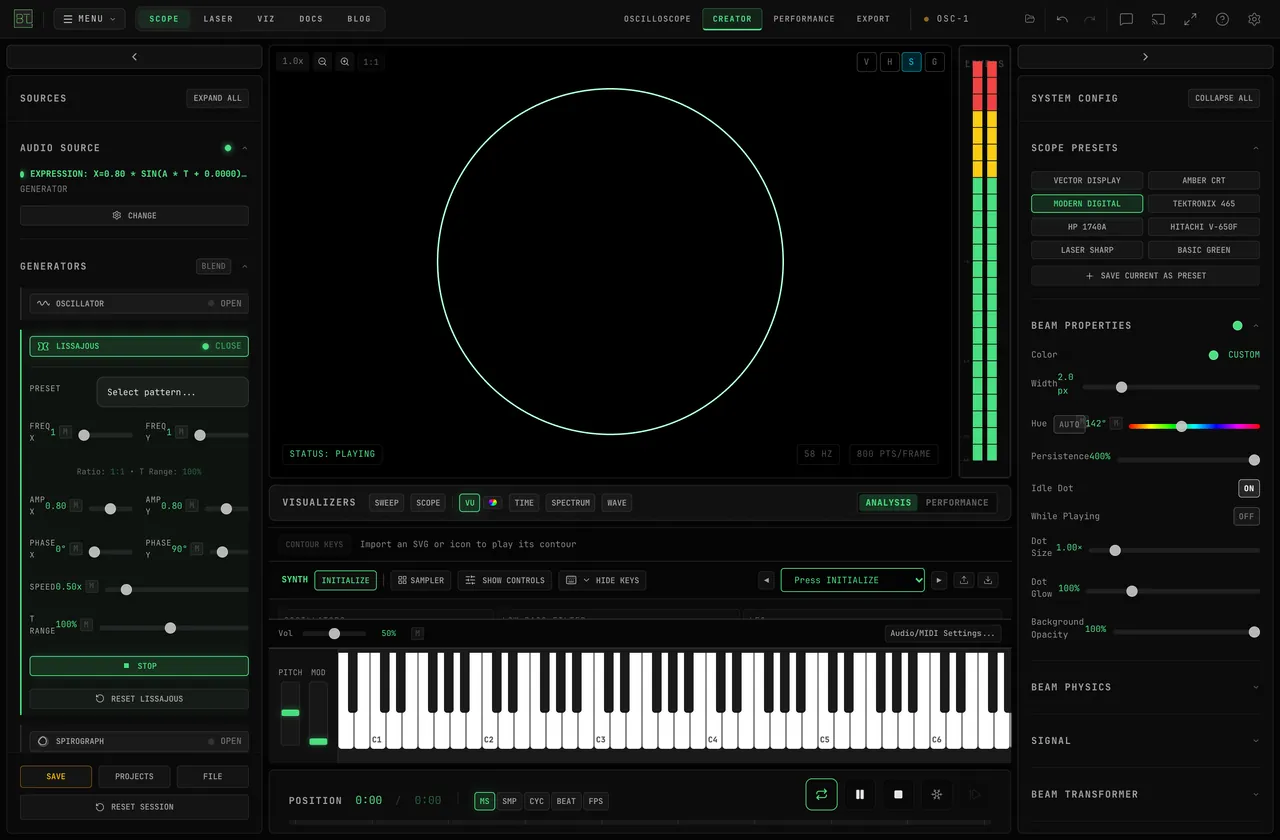Screen dimensions: 1280x840
Task: Click the Vol slider handle
Action: (x=334, y=633)
